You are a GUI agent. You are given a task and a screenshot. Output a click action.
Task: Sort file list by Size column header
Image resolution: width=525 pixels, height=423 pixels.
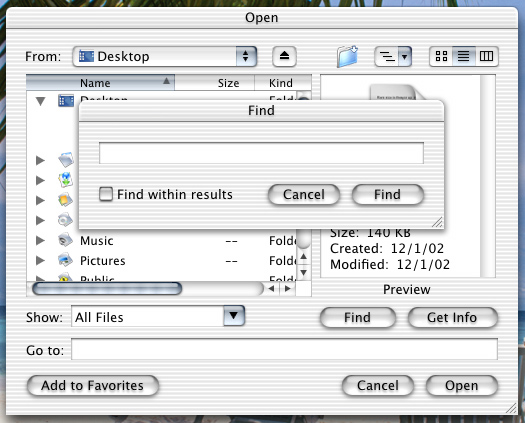pyautogui.click(x=215, y=83)
